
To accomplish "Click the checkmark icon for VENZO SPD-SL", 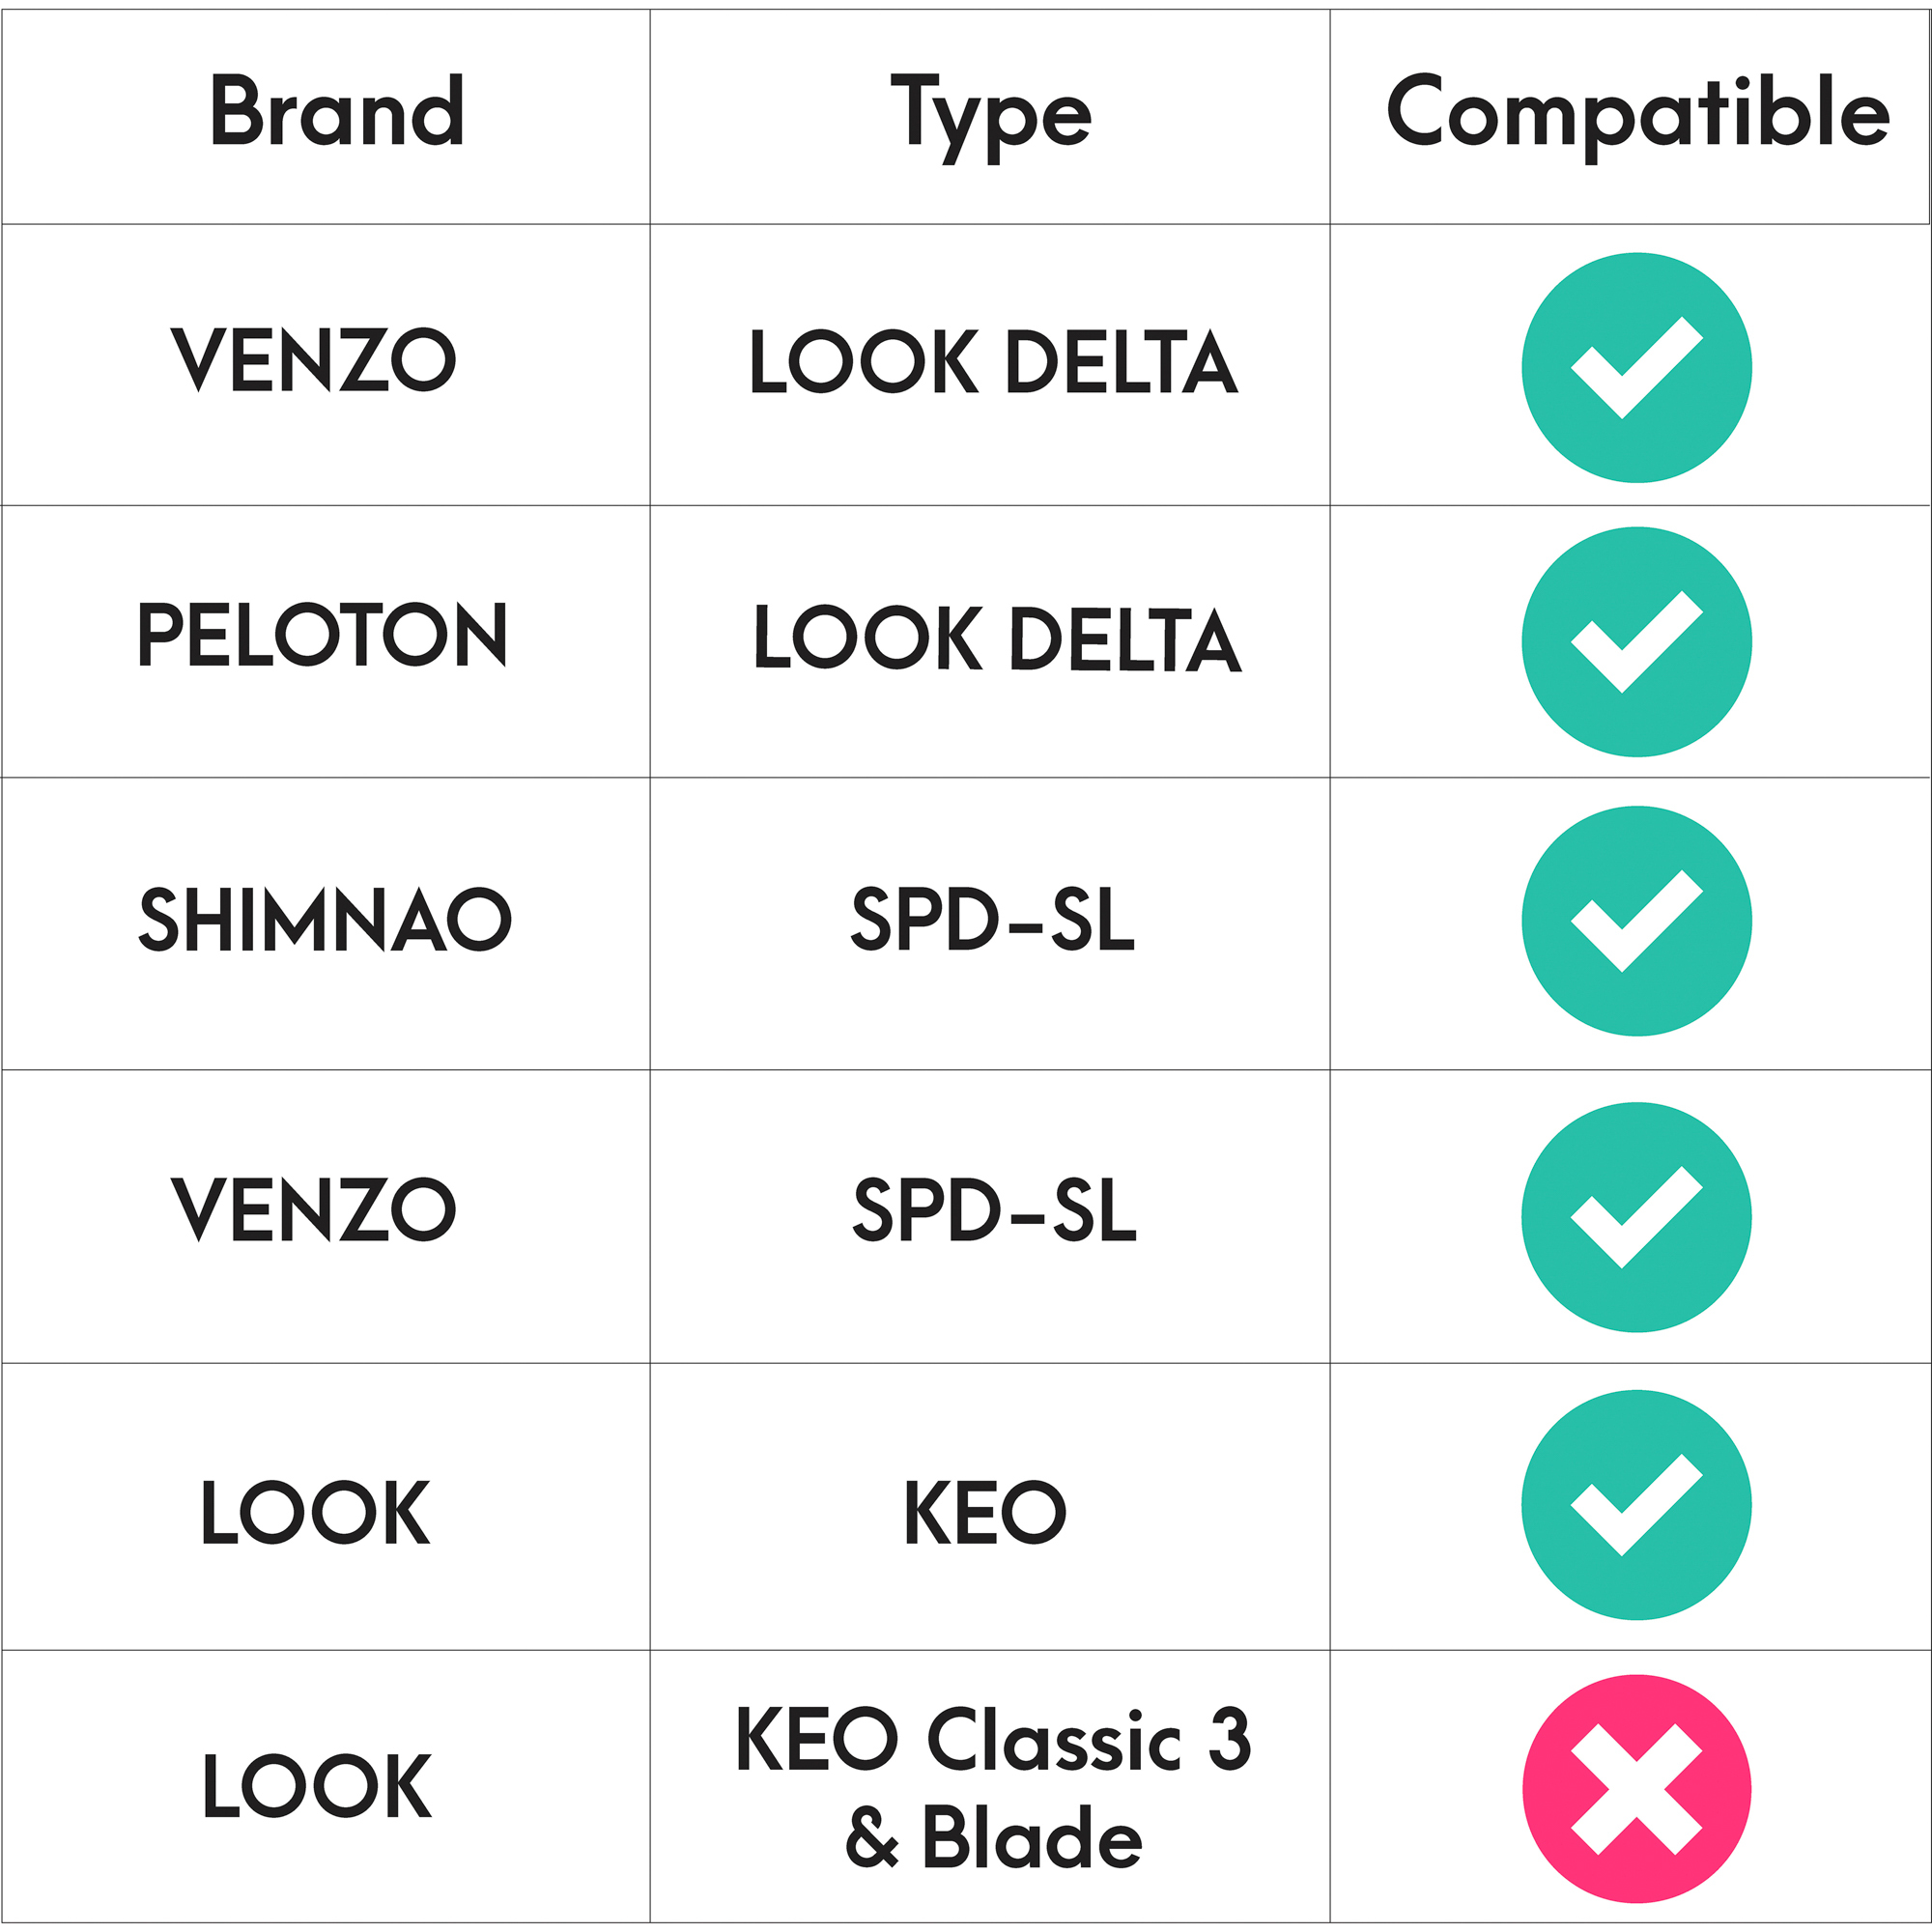I will (x=1636, y=1217).
